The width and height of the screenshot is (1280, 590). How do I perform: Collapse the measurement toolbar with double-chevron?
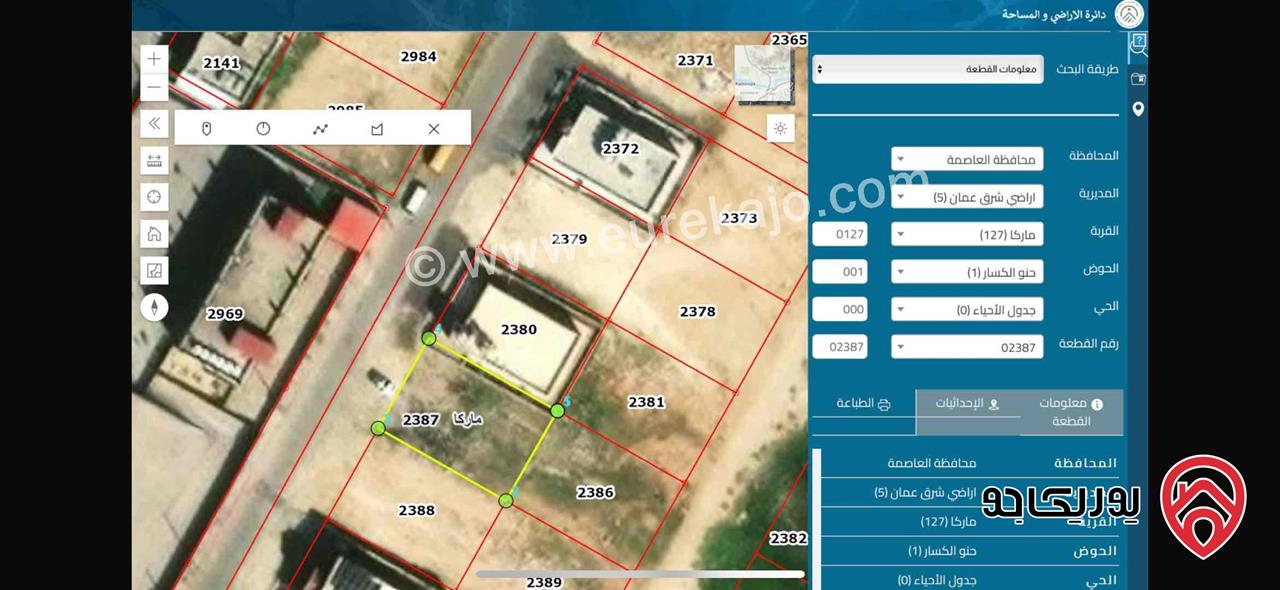154,123
